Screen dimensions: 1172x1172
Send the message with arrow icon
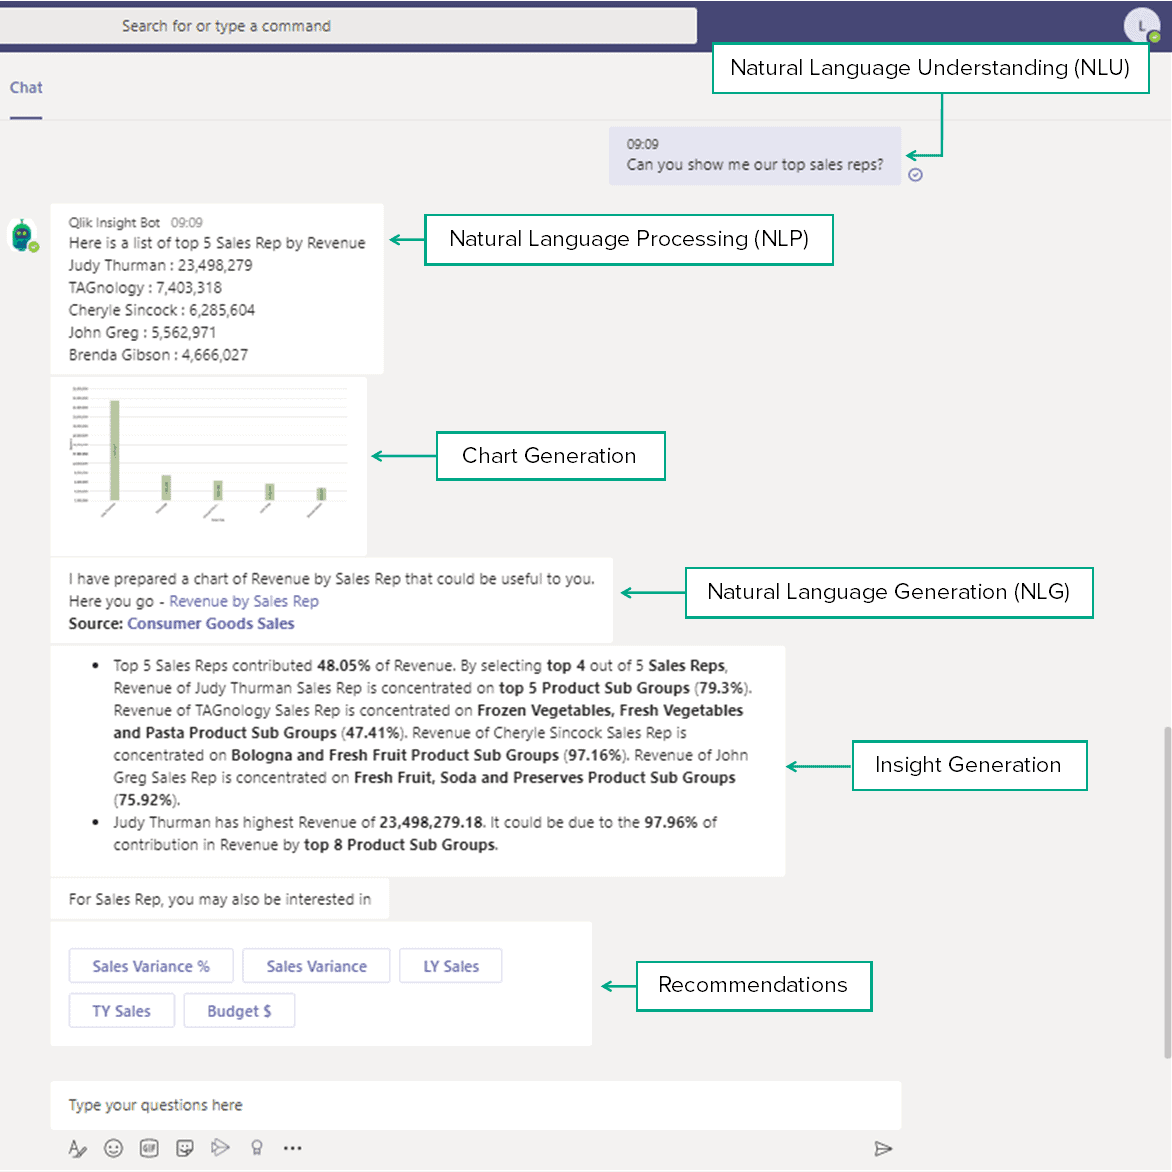(x=883, y=1149)
